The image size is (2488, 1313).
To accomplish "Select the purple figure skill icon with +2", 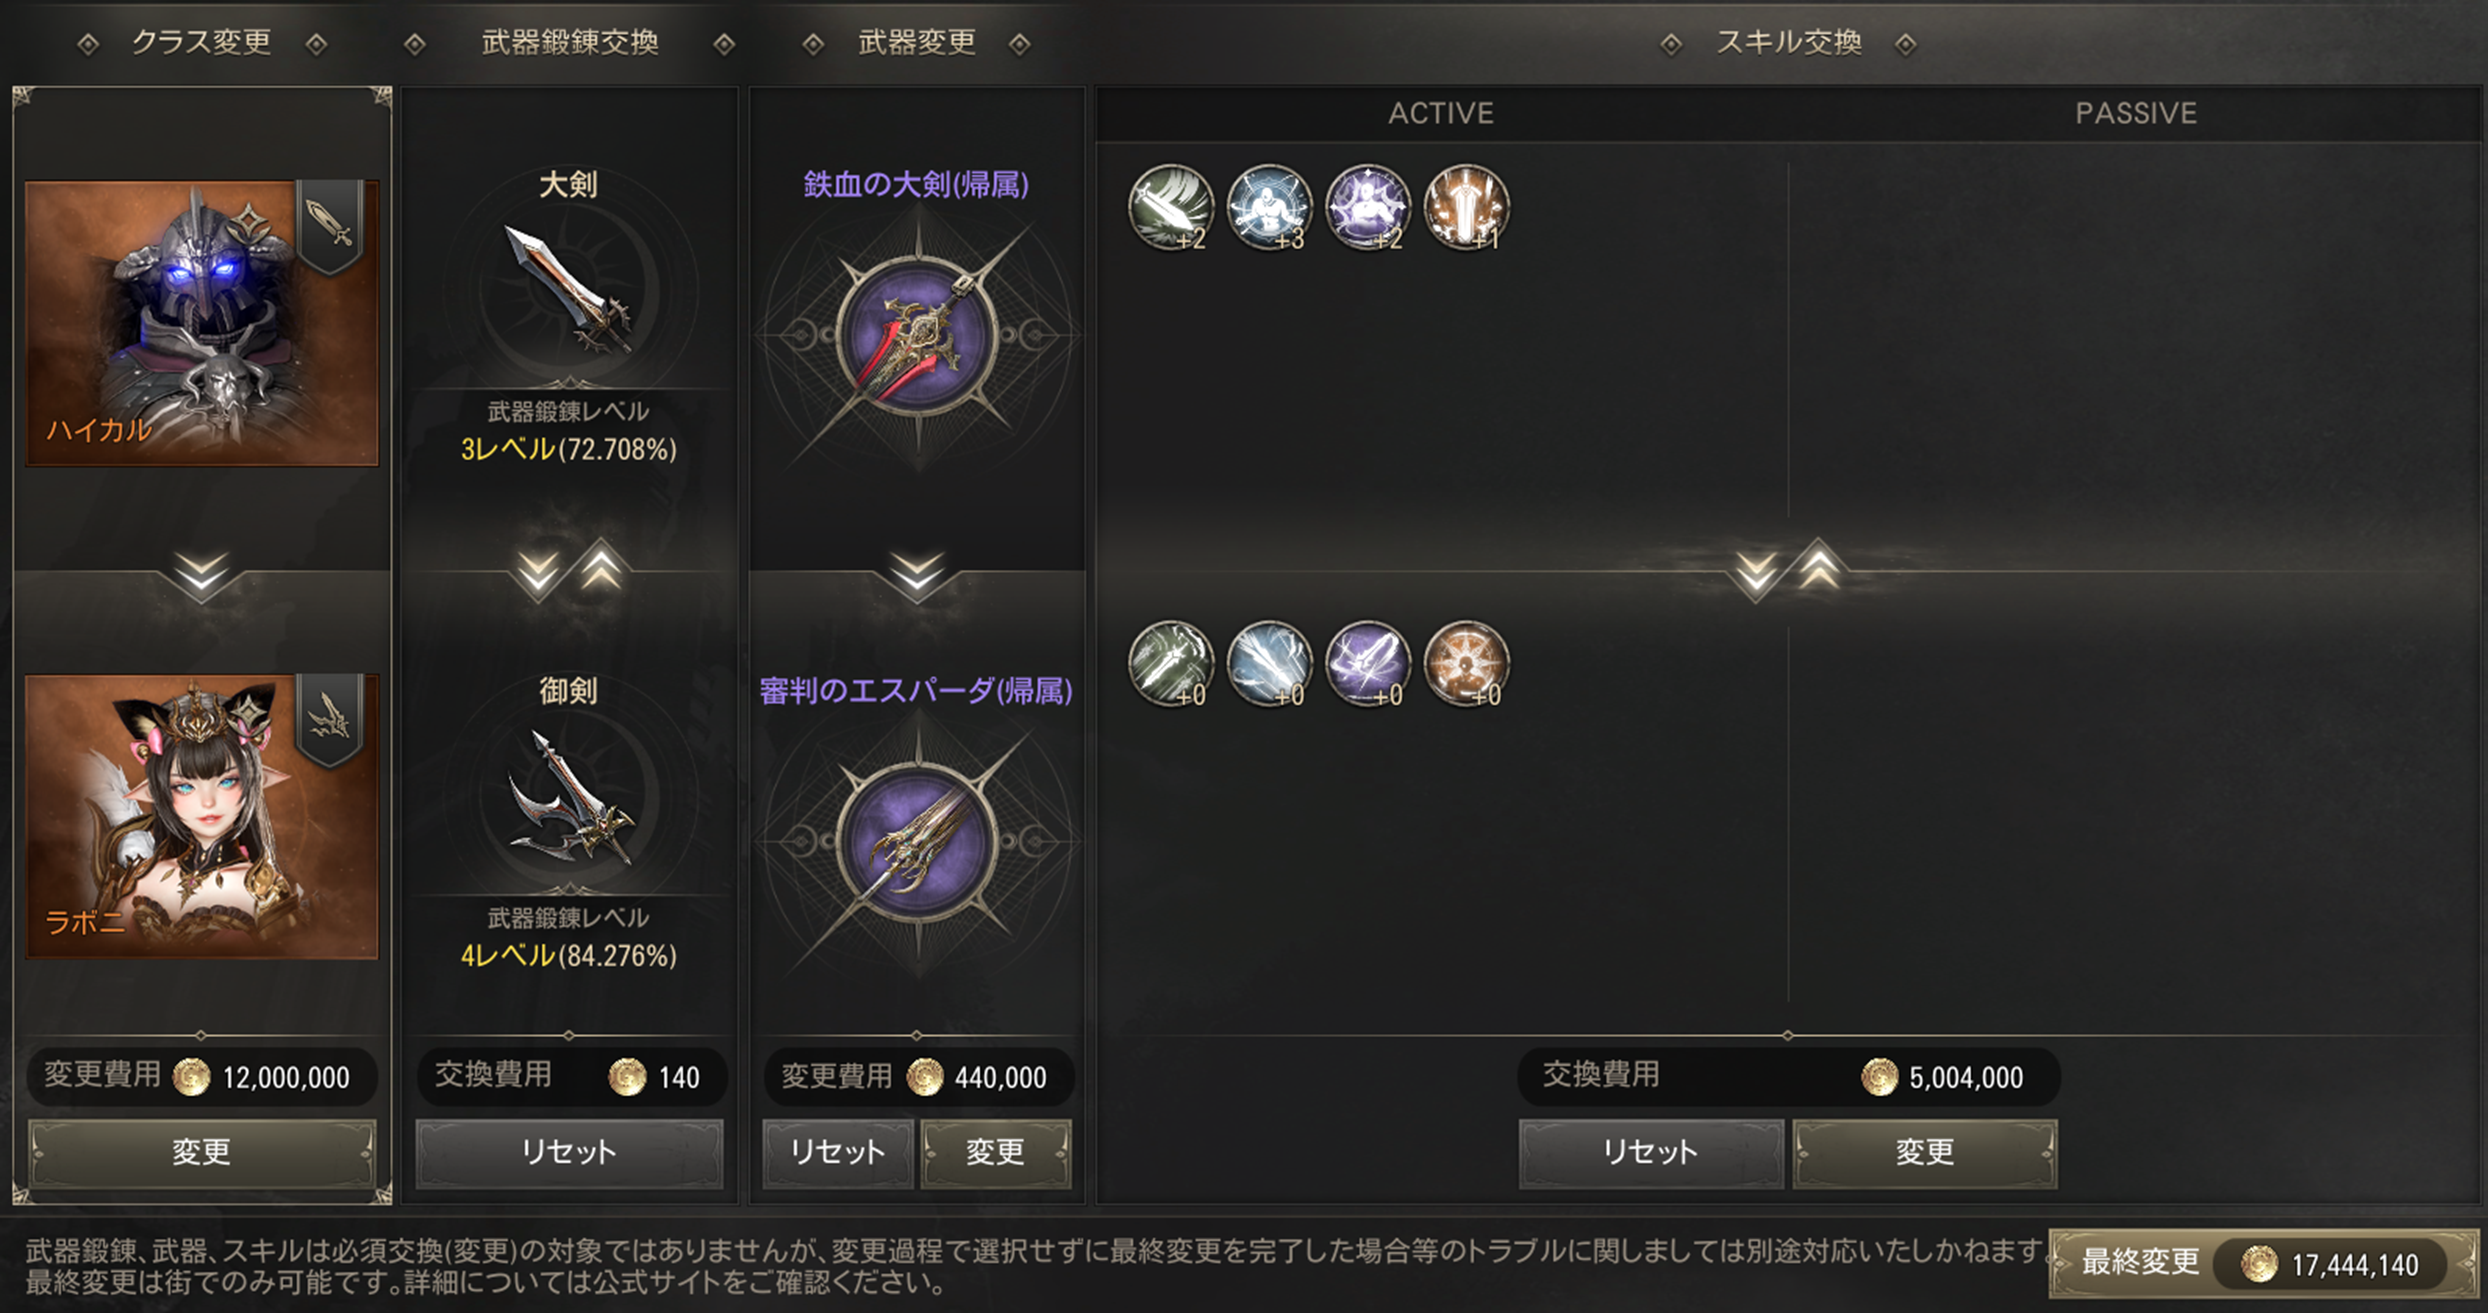I will coord(1367,207).
